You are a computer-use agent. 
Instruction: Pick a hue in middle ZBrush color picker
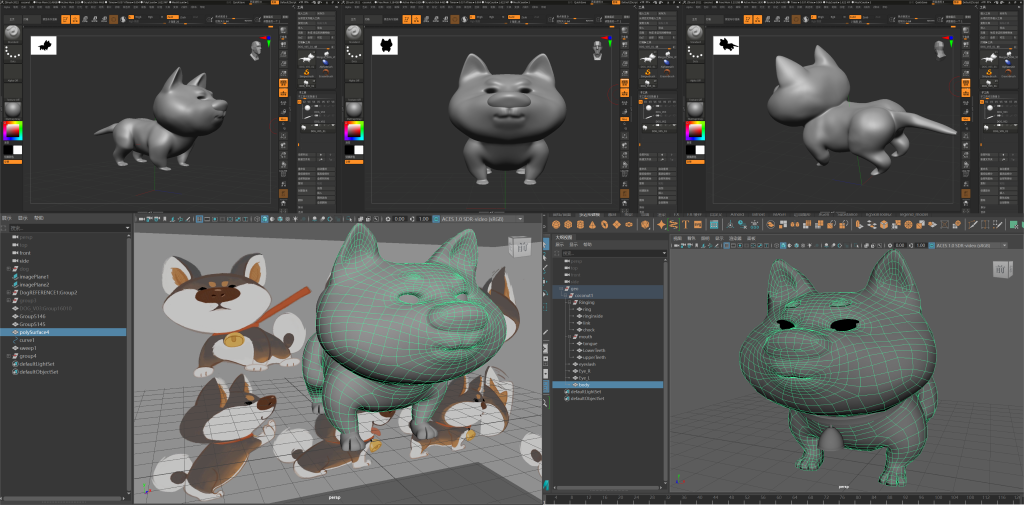tap(354, 131)
